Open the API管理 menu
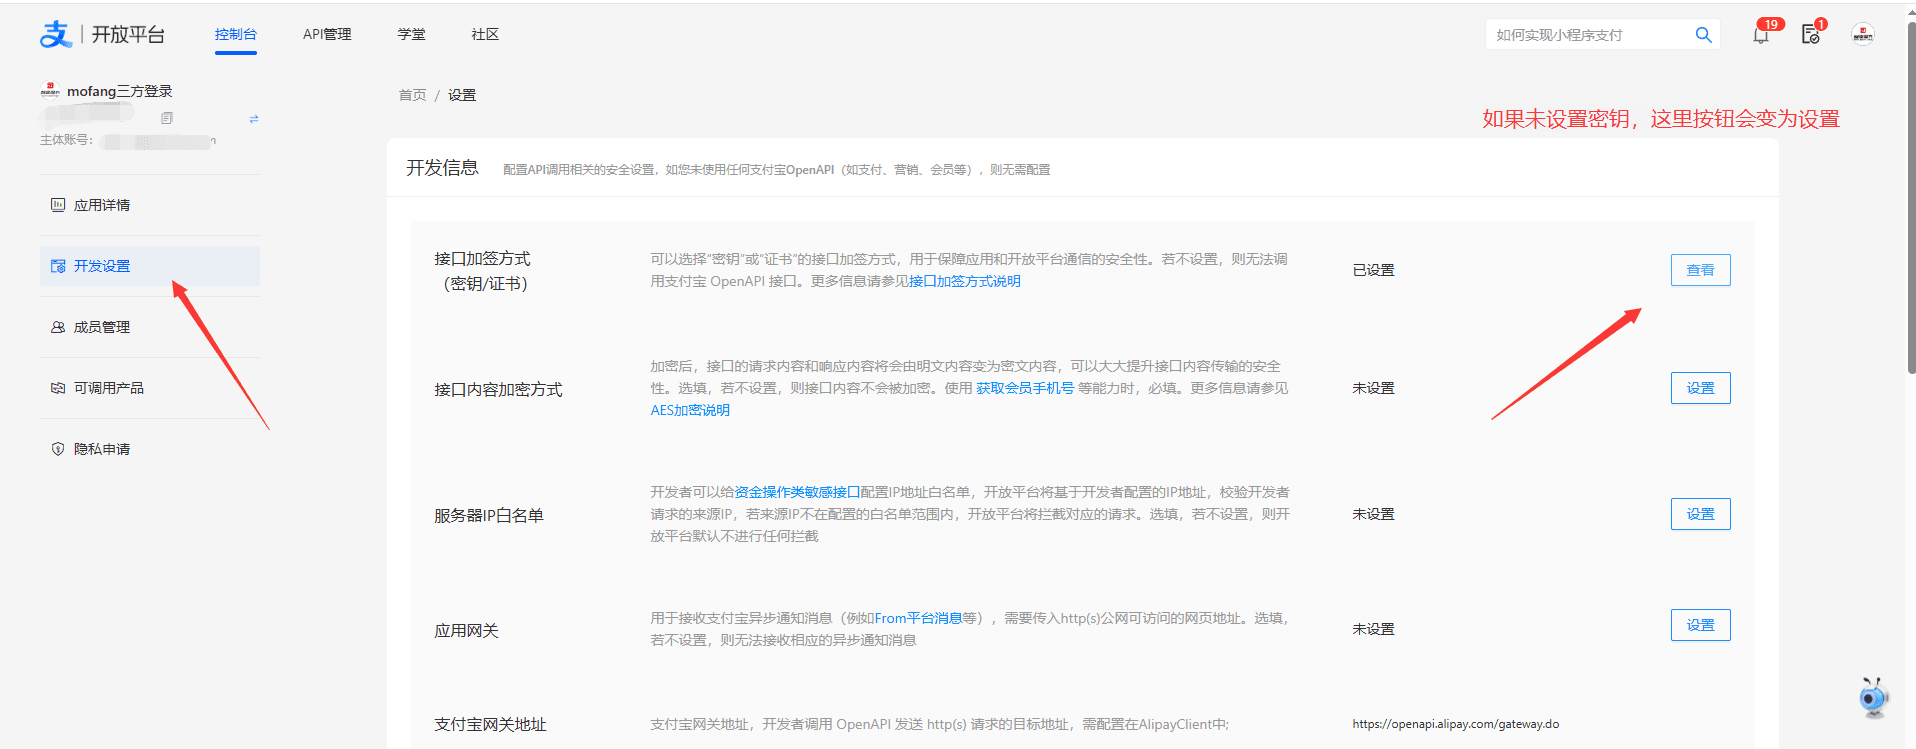Viewport: 1916px width, 749px height. [327, 34]
